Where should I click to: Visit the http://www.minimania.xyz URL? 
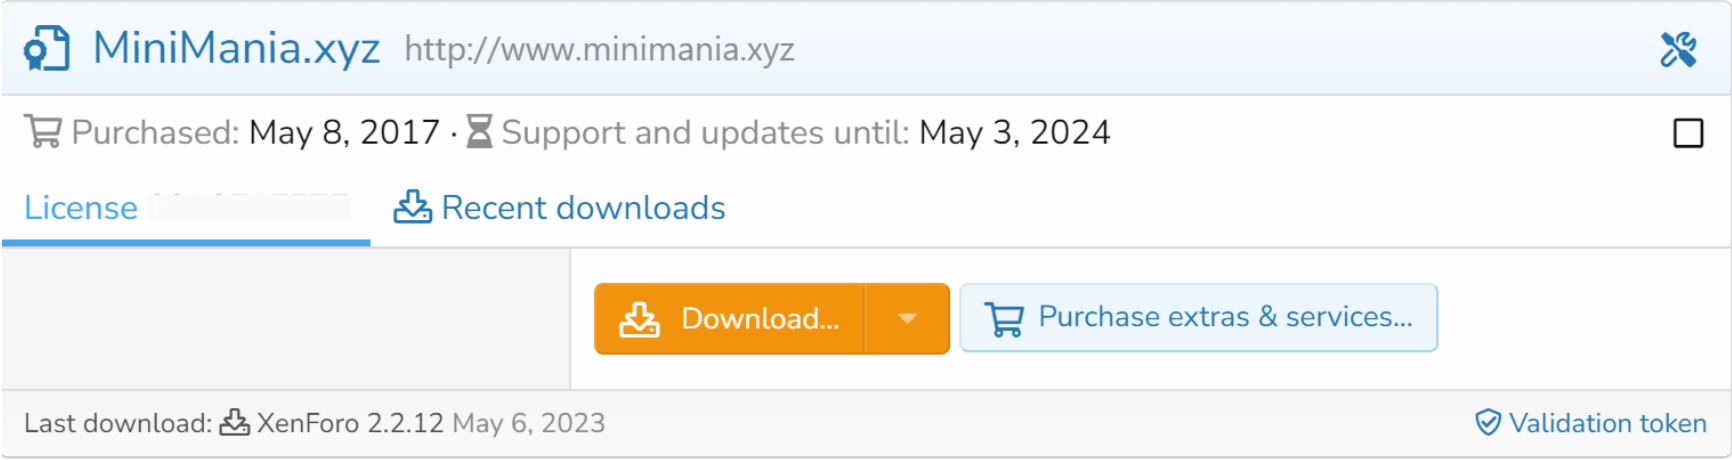pos(600,49)
